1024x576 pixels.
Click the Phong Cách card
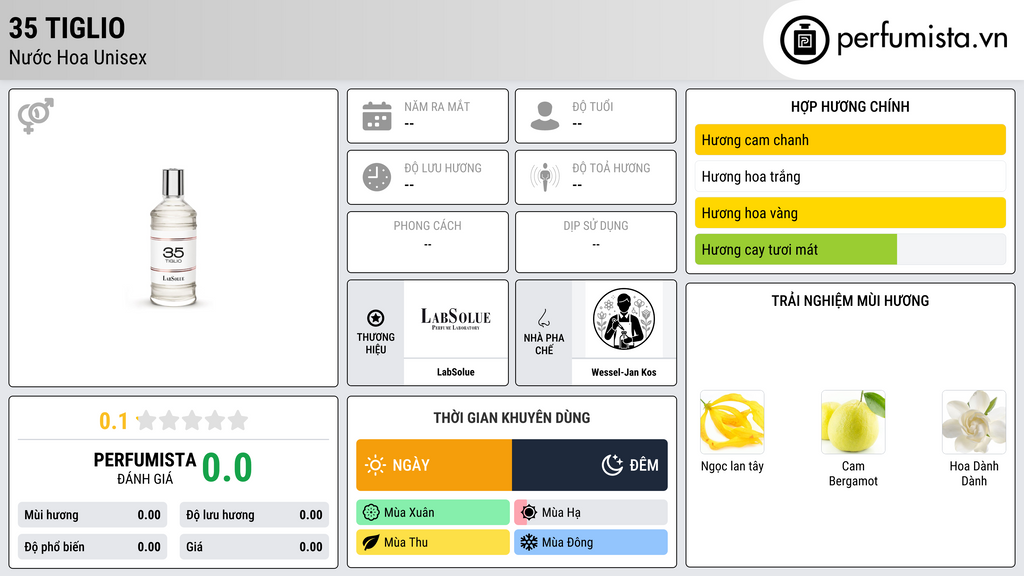[428, 242]
